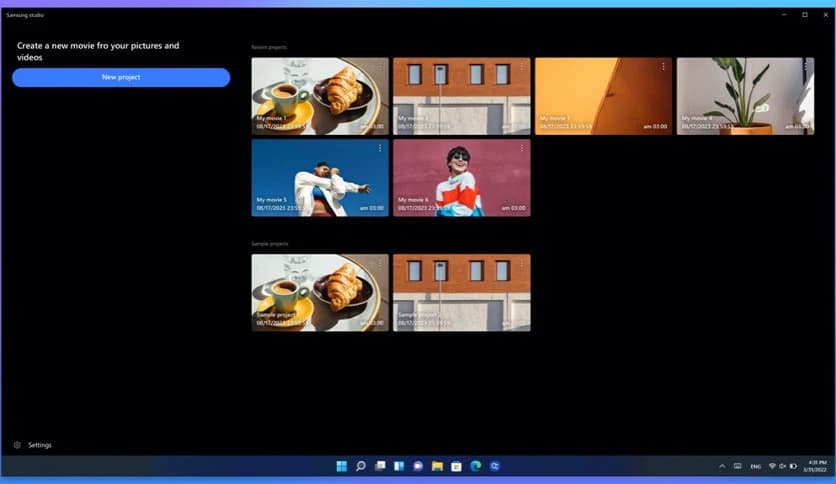Click the Windows Start button
Image resolution: width=836 pixels, height=484 pixels.
pos(342,466)
